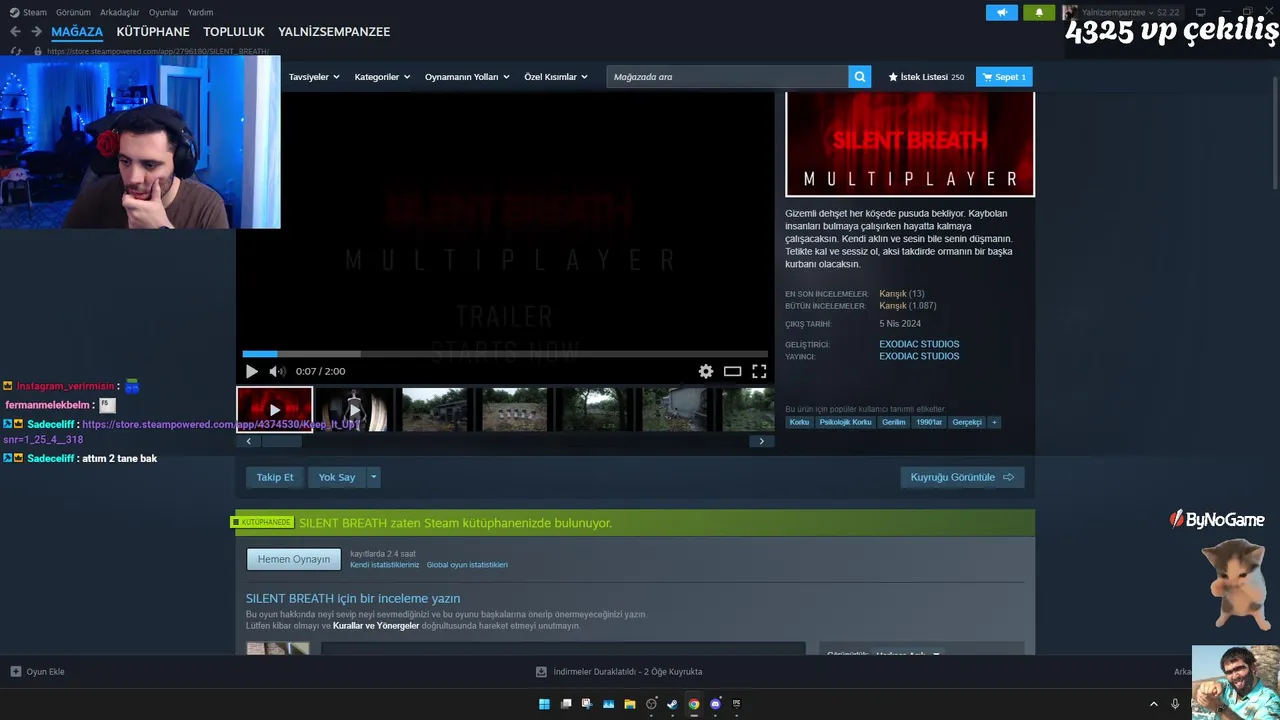Viewport: 1280px width, 720px height.
Task: Select the first red trailer thumbnail
Action: (x=275, y=409)
